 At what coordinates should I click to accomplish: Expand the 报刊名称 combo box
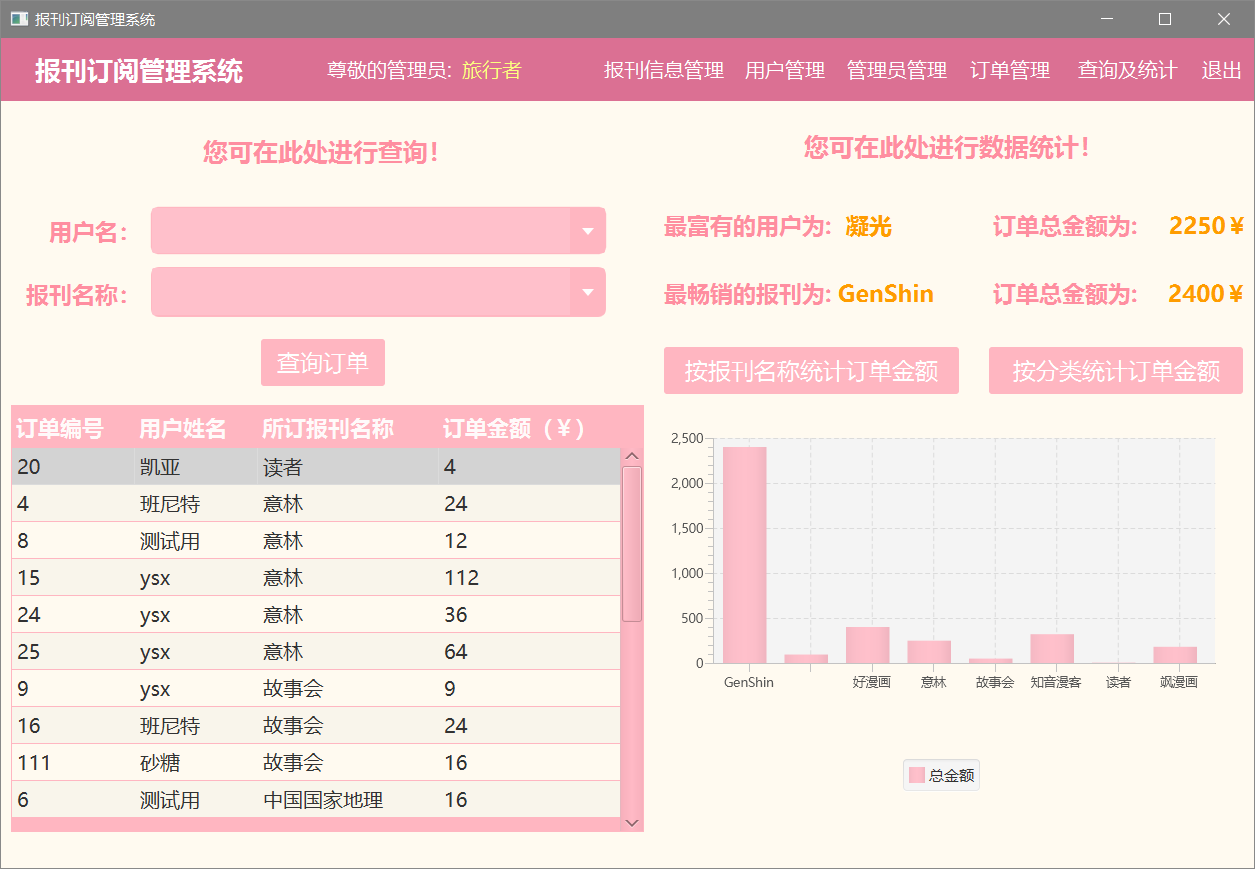[378, 292]
